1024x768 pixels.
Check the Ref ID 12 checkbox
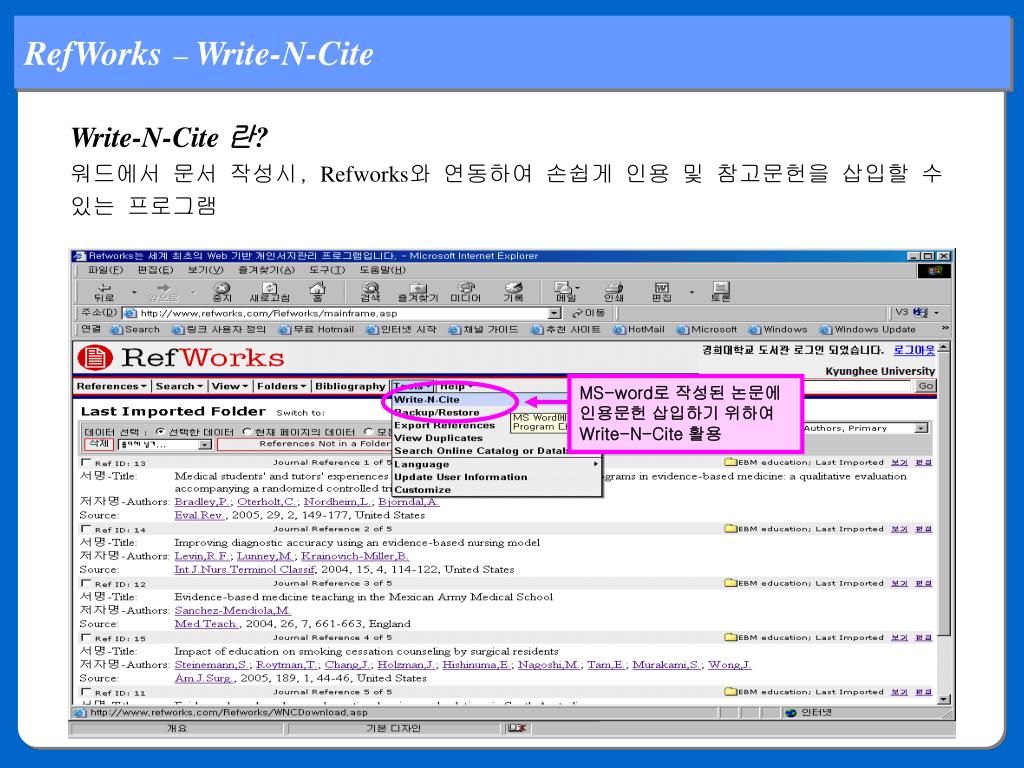tap(85, 583)
